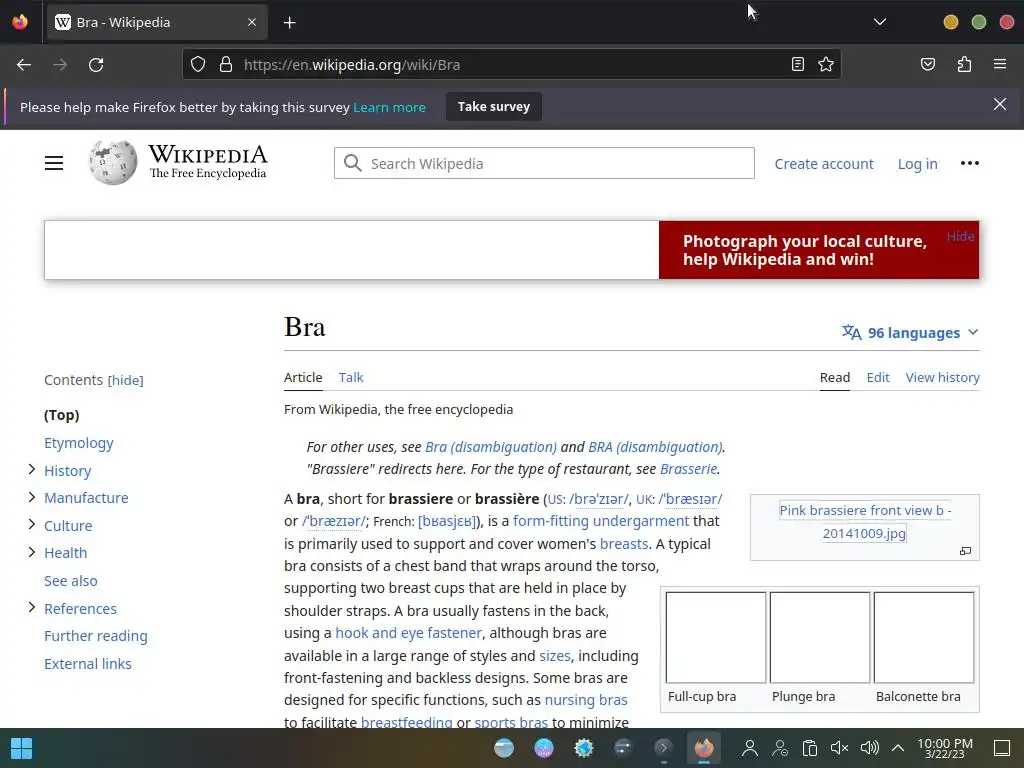Open the personal tools ellipsis menu
The image size is (1024, 768).
tap(970, 163)
